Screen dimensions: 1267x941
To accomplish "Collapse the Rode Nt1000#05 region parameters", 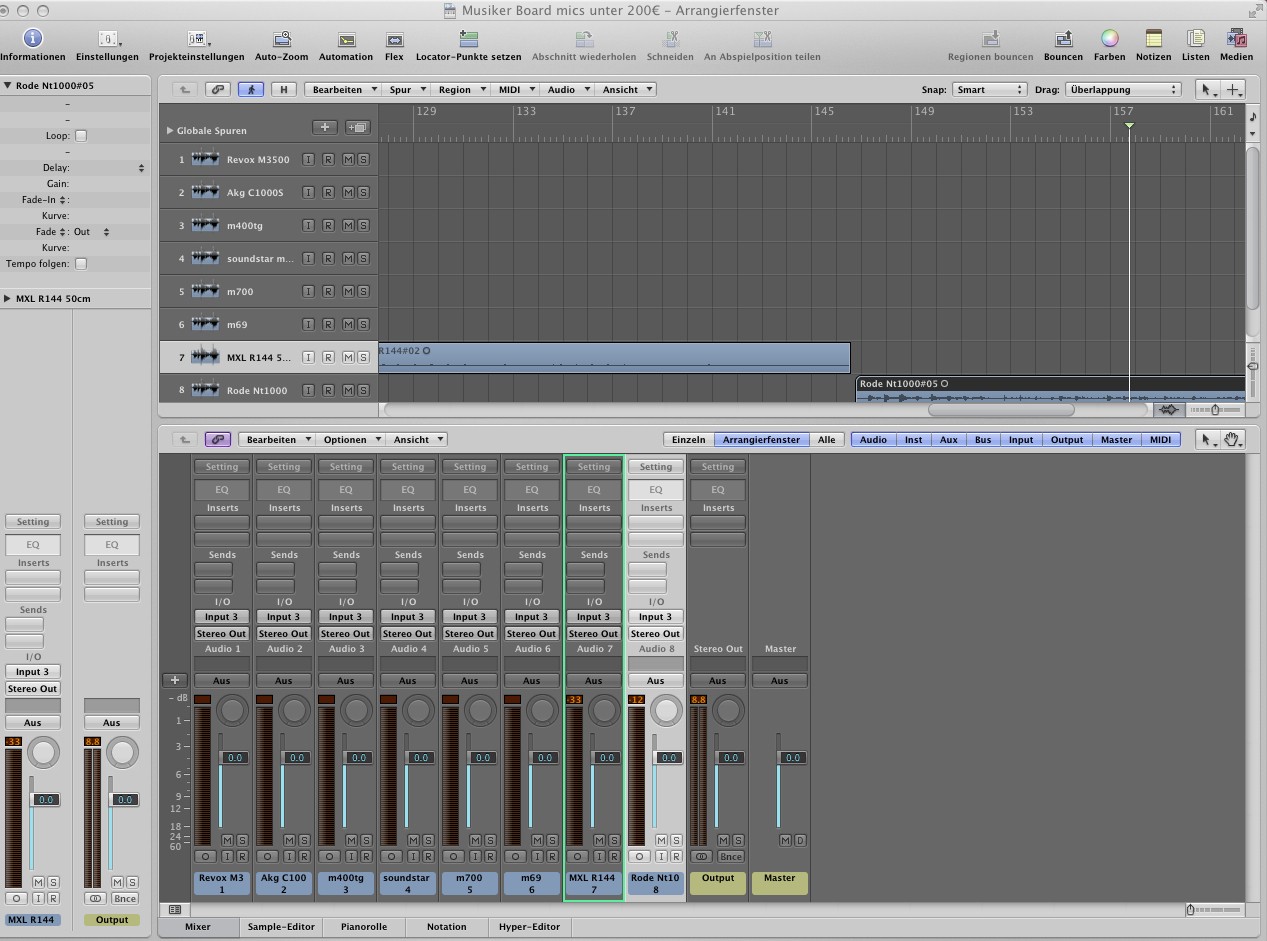I will click(x=8, y=85).
